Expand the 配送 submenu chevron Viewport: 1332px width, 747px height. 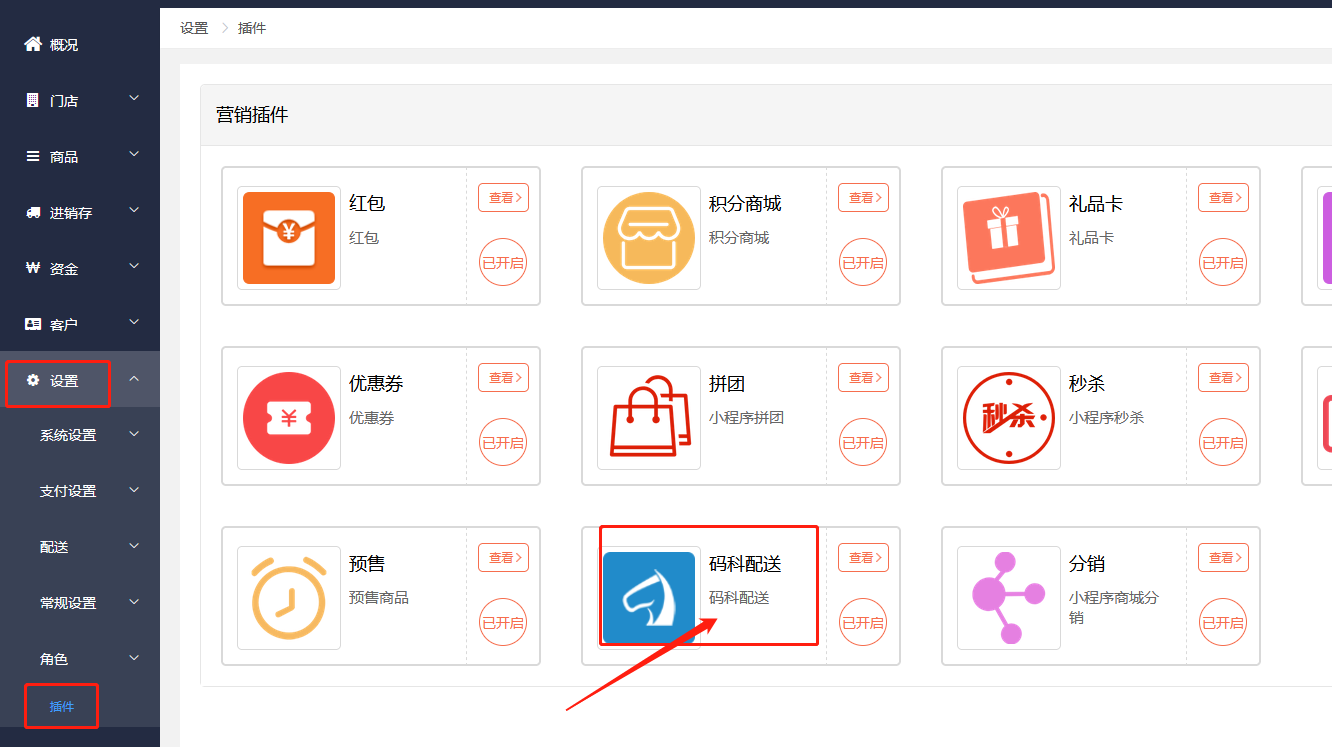coord(134,546)
